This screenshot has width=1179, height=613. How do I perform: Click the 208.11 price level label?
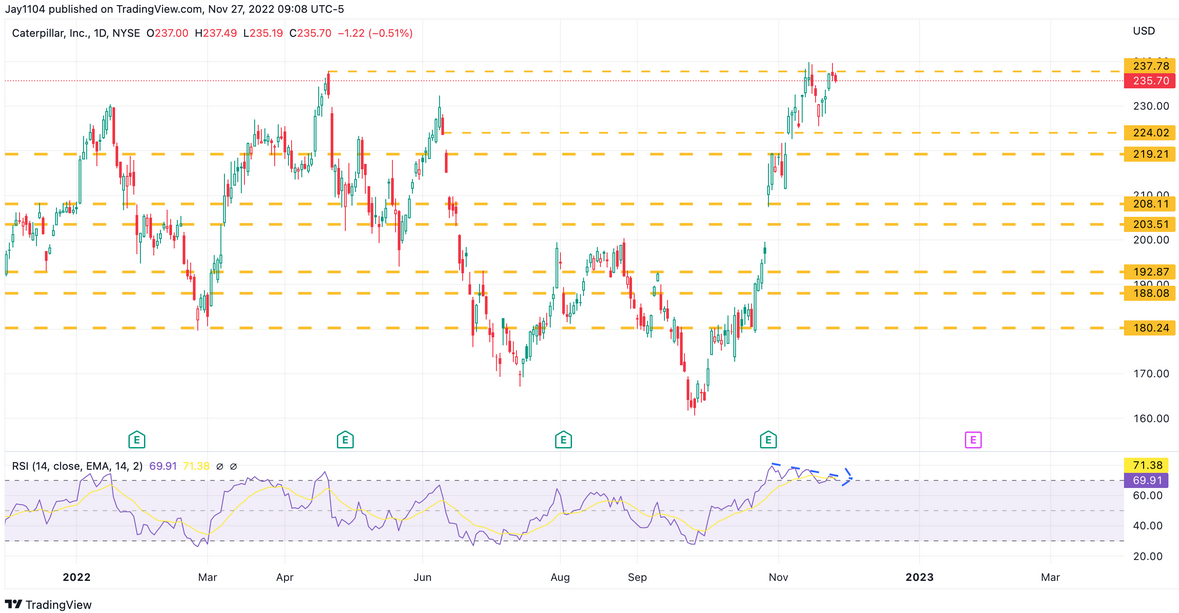click(1150, 204)
